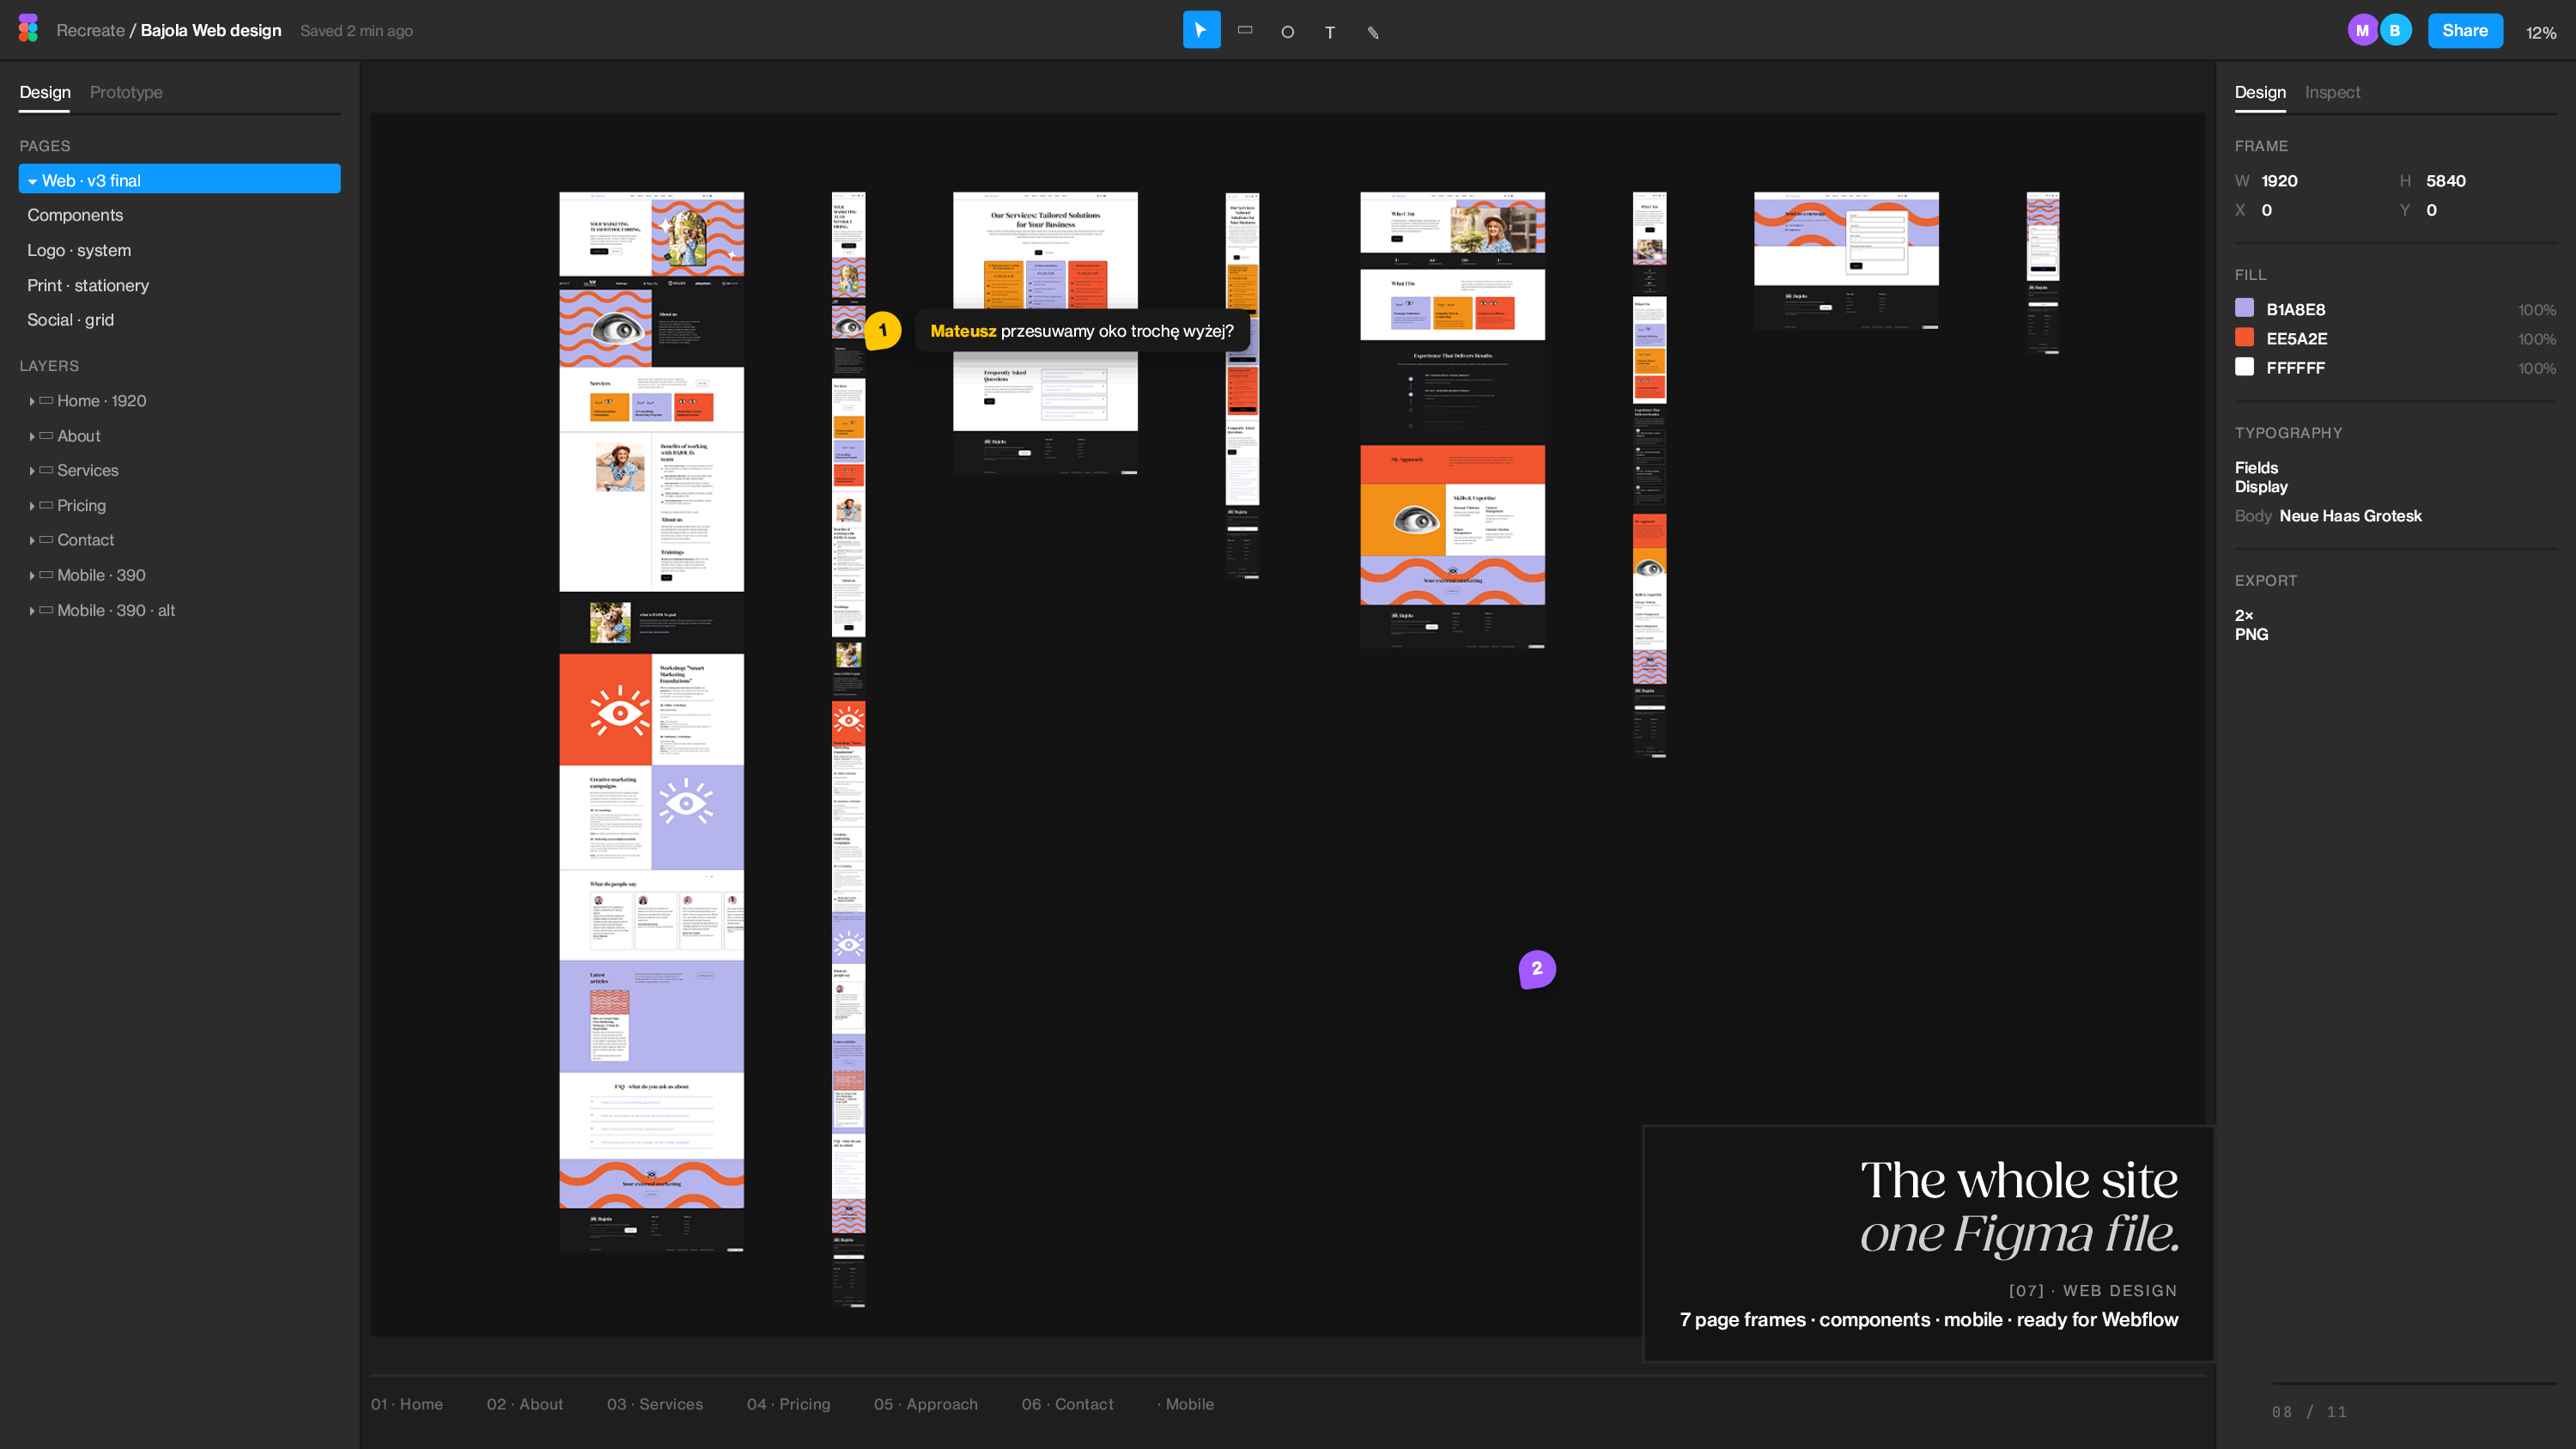Expand the About layer

[32, 436]
